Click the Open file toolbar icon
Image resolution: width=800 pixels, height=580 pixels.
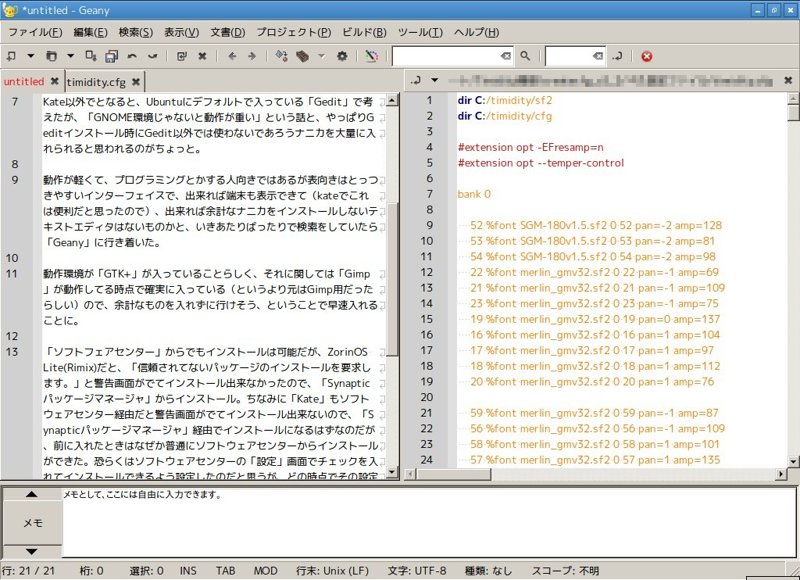(51, 56)
